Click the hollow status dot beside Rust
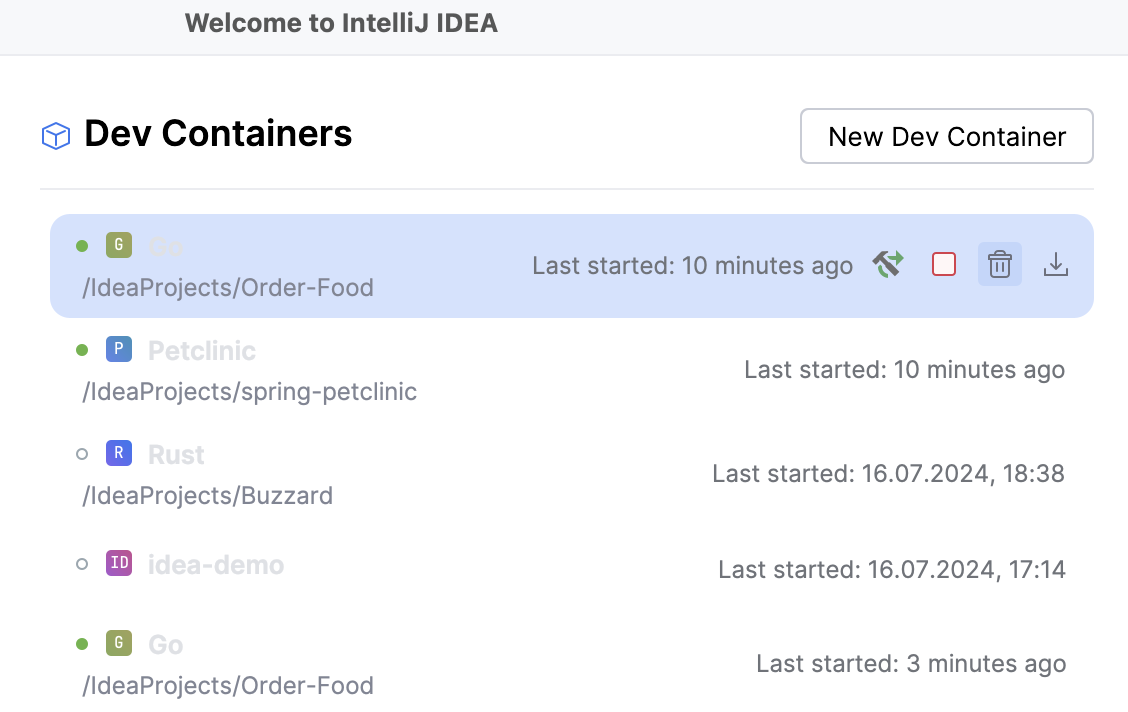The height and width of the screenshot is (712, 1128). [81, 453]
